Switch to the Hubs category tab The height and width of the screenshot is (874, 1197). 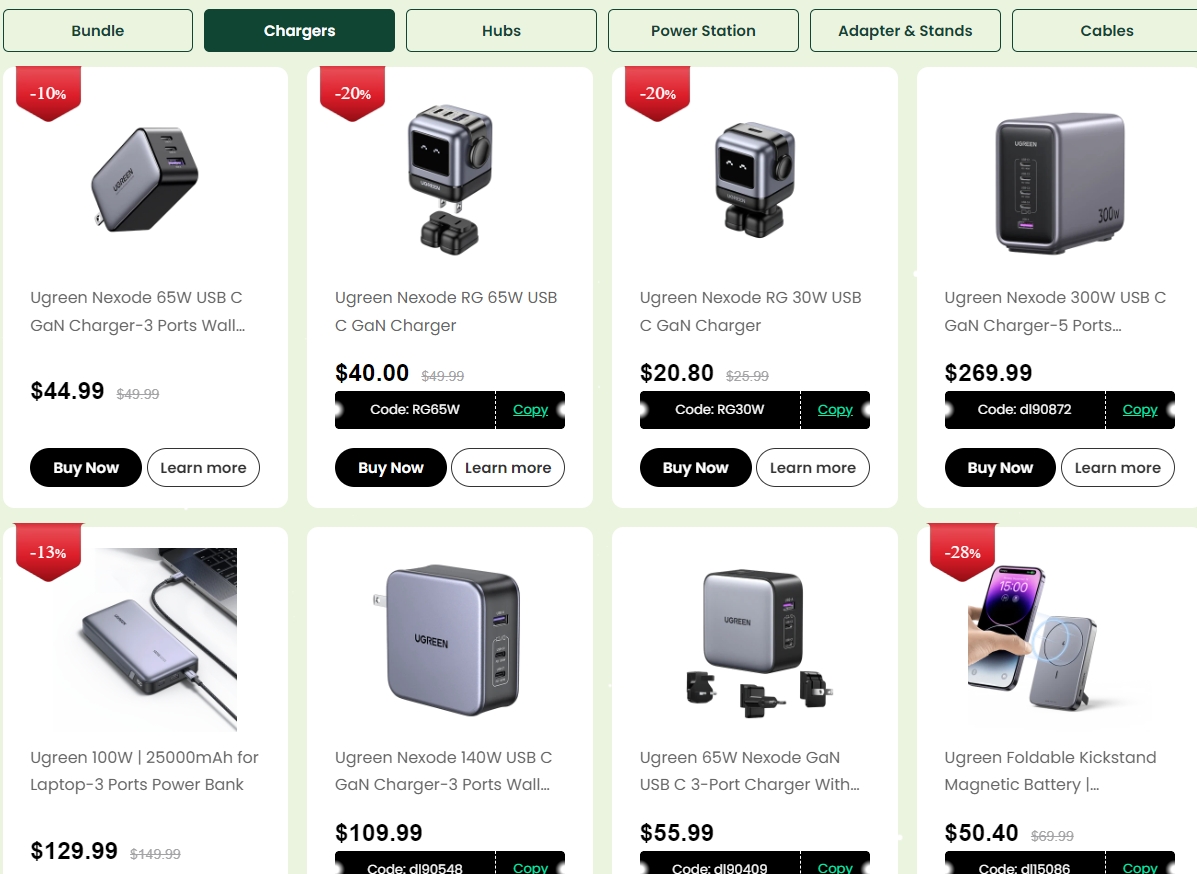point(501,31)
